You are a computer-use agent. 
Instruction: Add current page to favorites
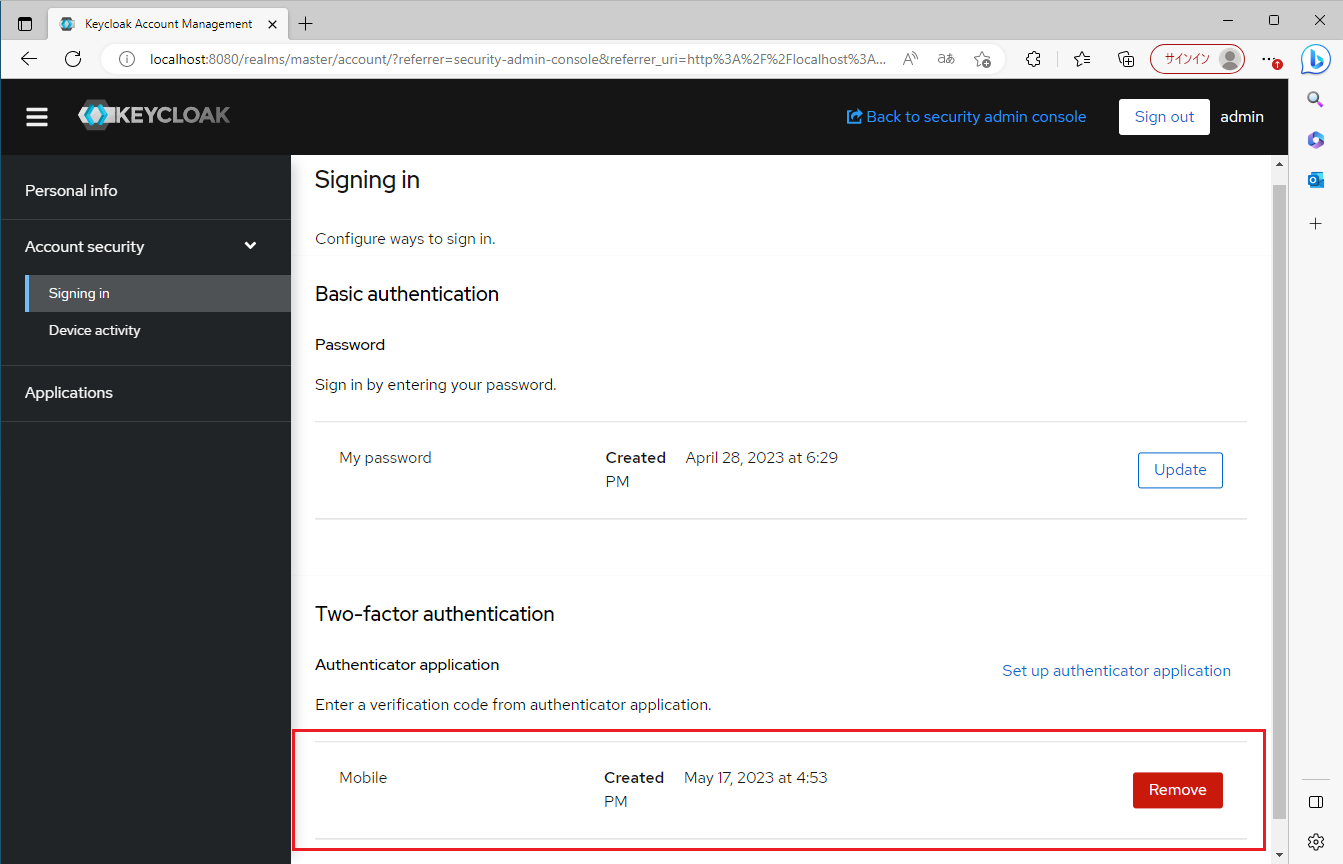(x=982, y=59)
